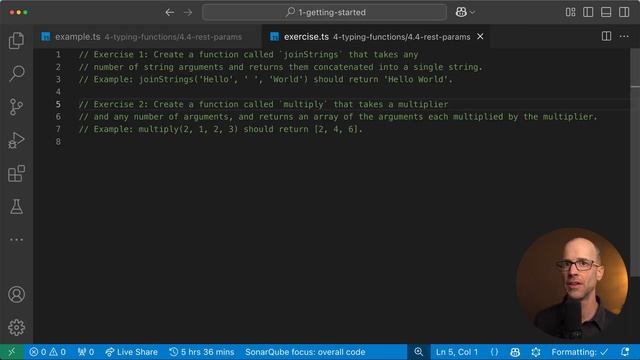640x360 pixels.
Task: Select the language mode braces icon
Action: [494, 352]
